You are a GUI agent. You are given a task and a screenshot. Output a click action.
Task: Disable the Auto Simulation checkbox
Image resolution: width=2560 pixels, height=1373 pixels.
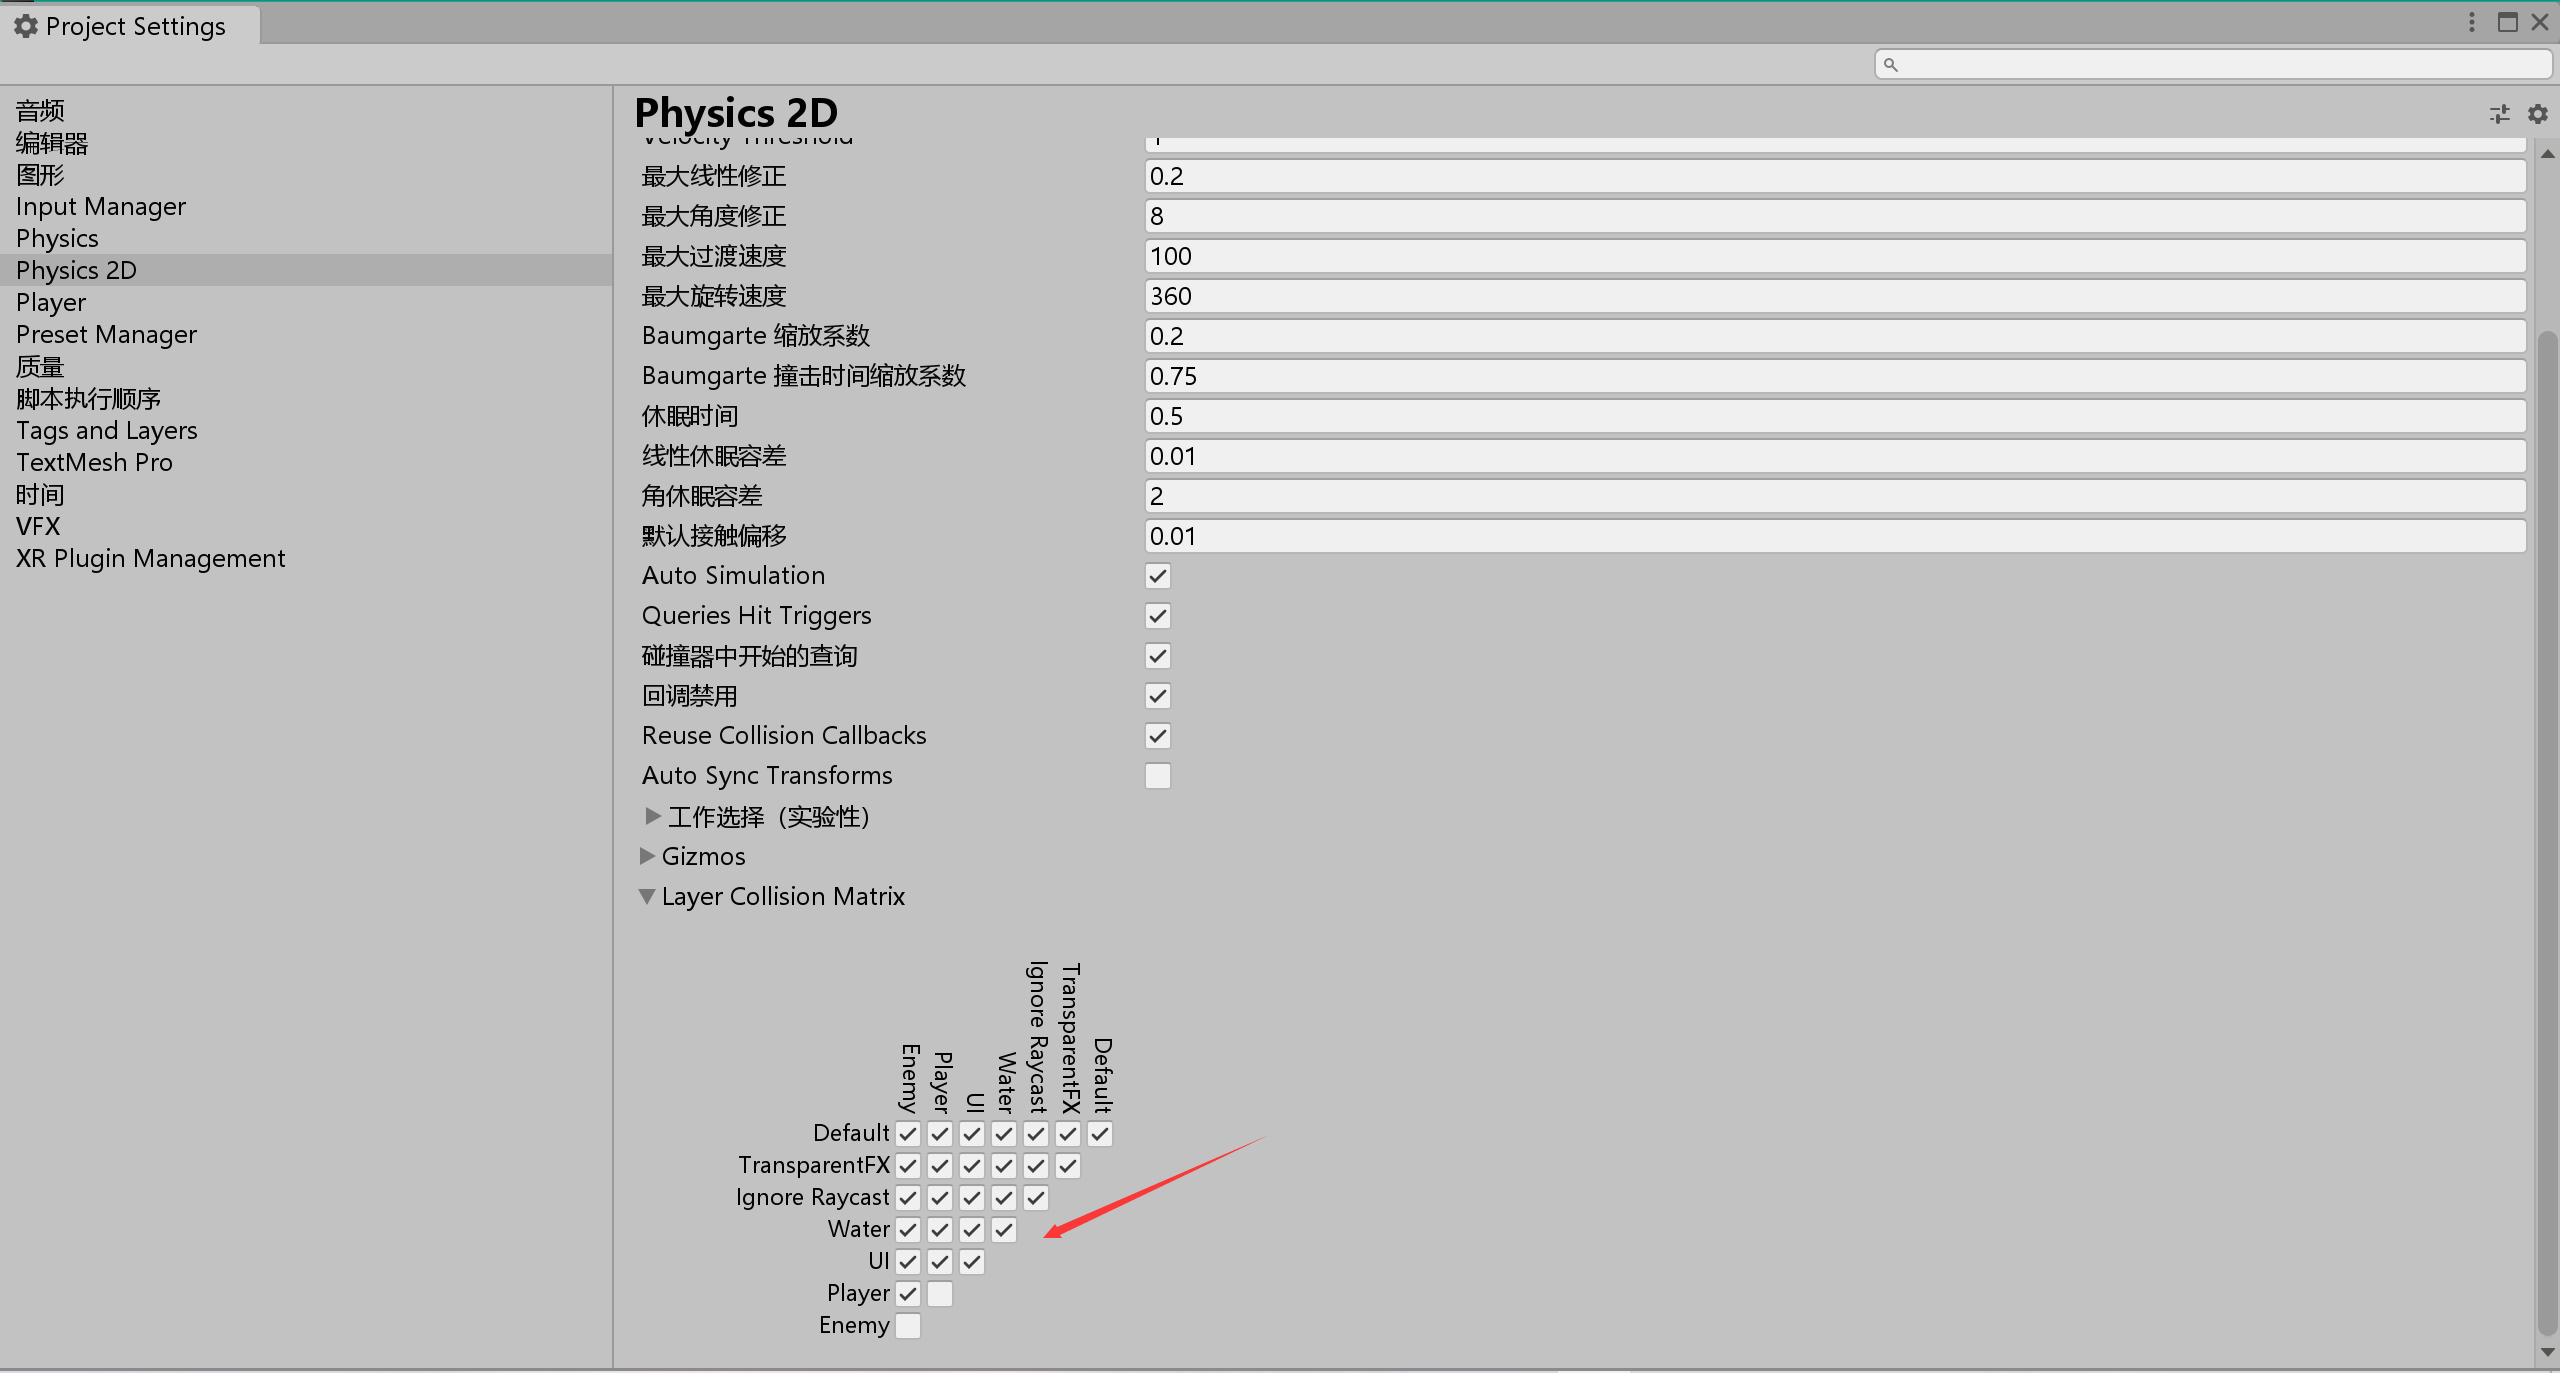point(1156,576)
